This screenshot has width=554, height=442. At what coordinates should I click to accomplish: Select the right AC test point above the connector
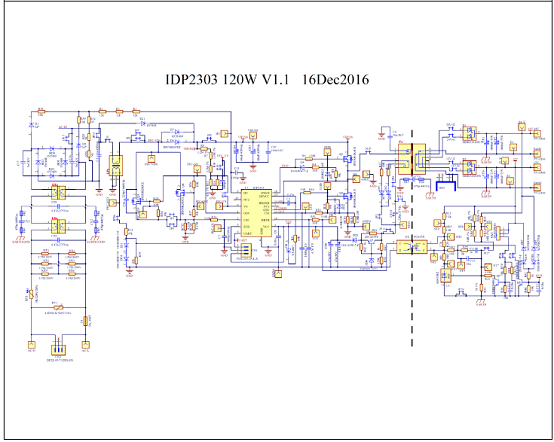point(86,344)
